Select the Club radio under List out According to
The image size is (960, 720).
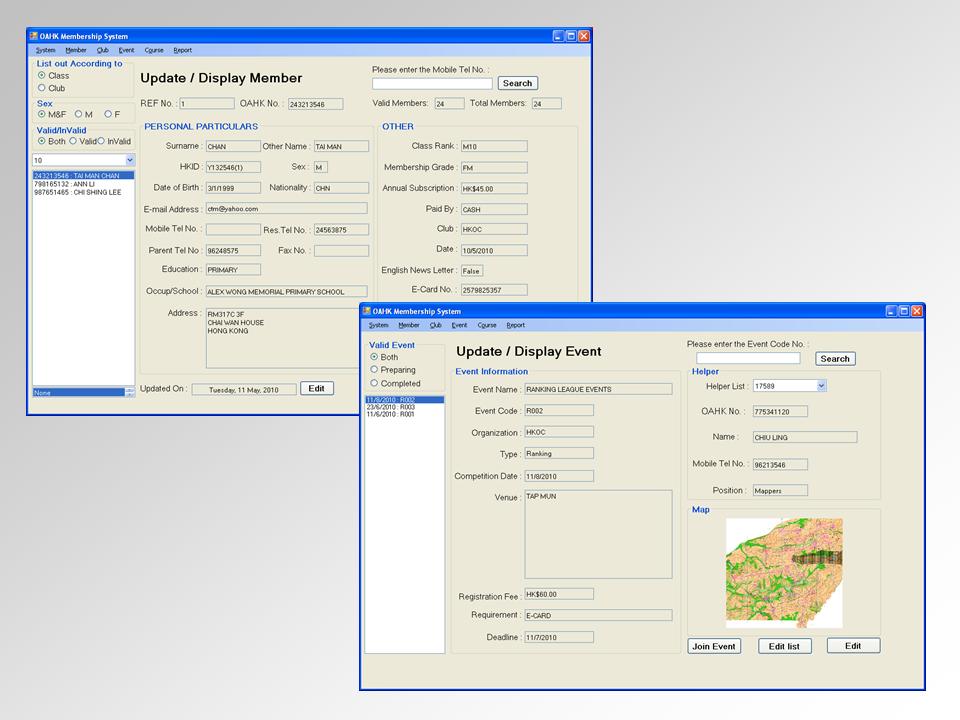[x=42, y=88]
